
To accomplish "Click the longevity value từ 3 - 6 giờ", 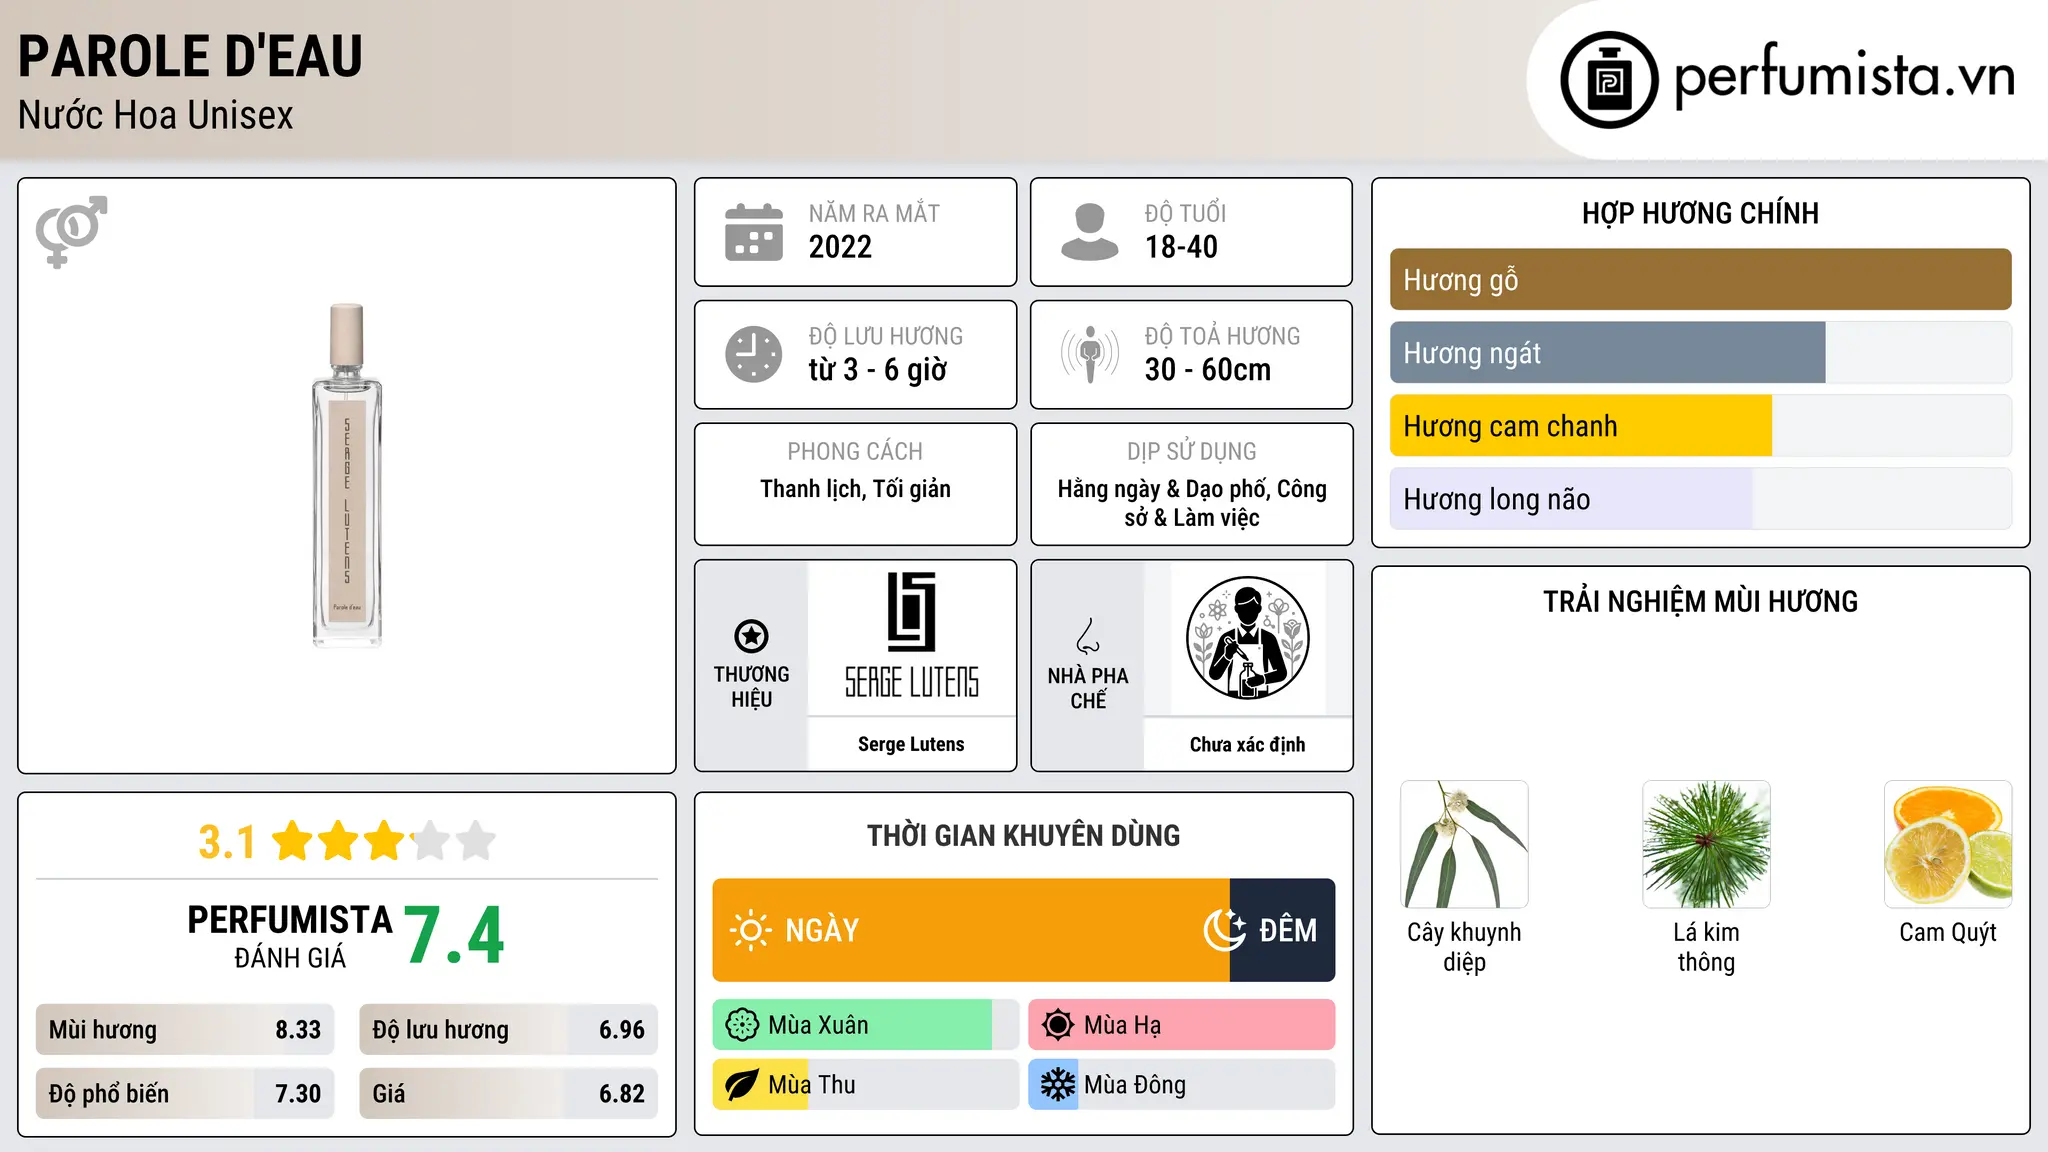I will click(x=877, y=370).
